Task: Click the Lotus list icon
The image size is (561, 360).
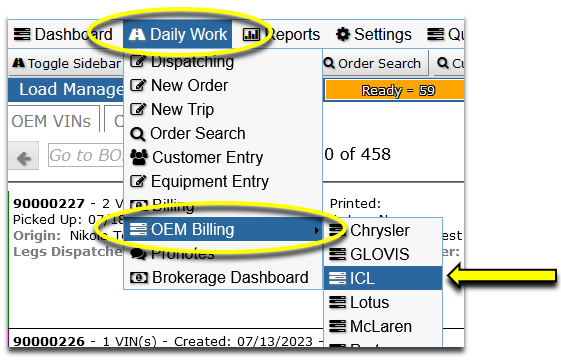Action: tap(337, 302)
